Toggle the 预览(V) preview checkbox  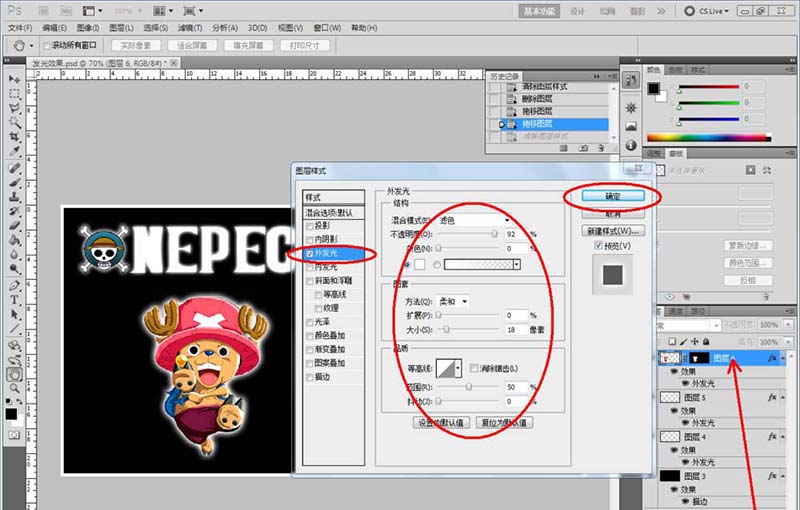pos(598,246)
